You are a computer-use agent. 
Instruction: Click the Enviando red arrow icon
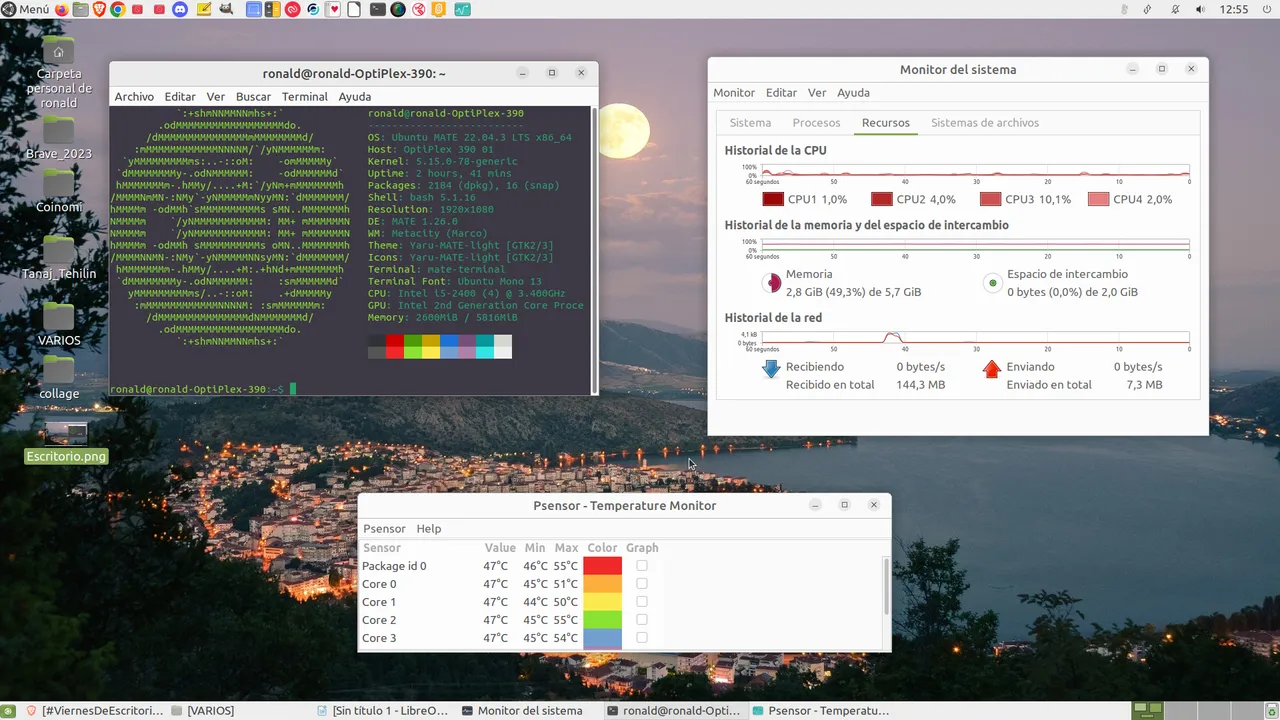click(x=992, y=369)
